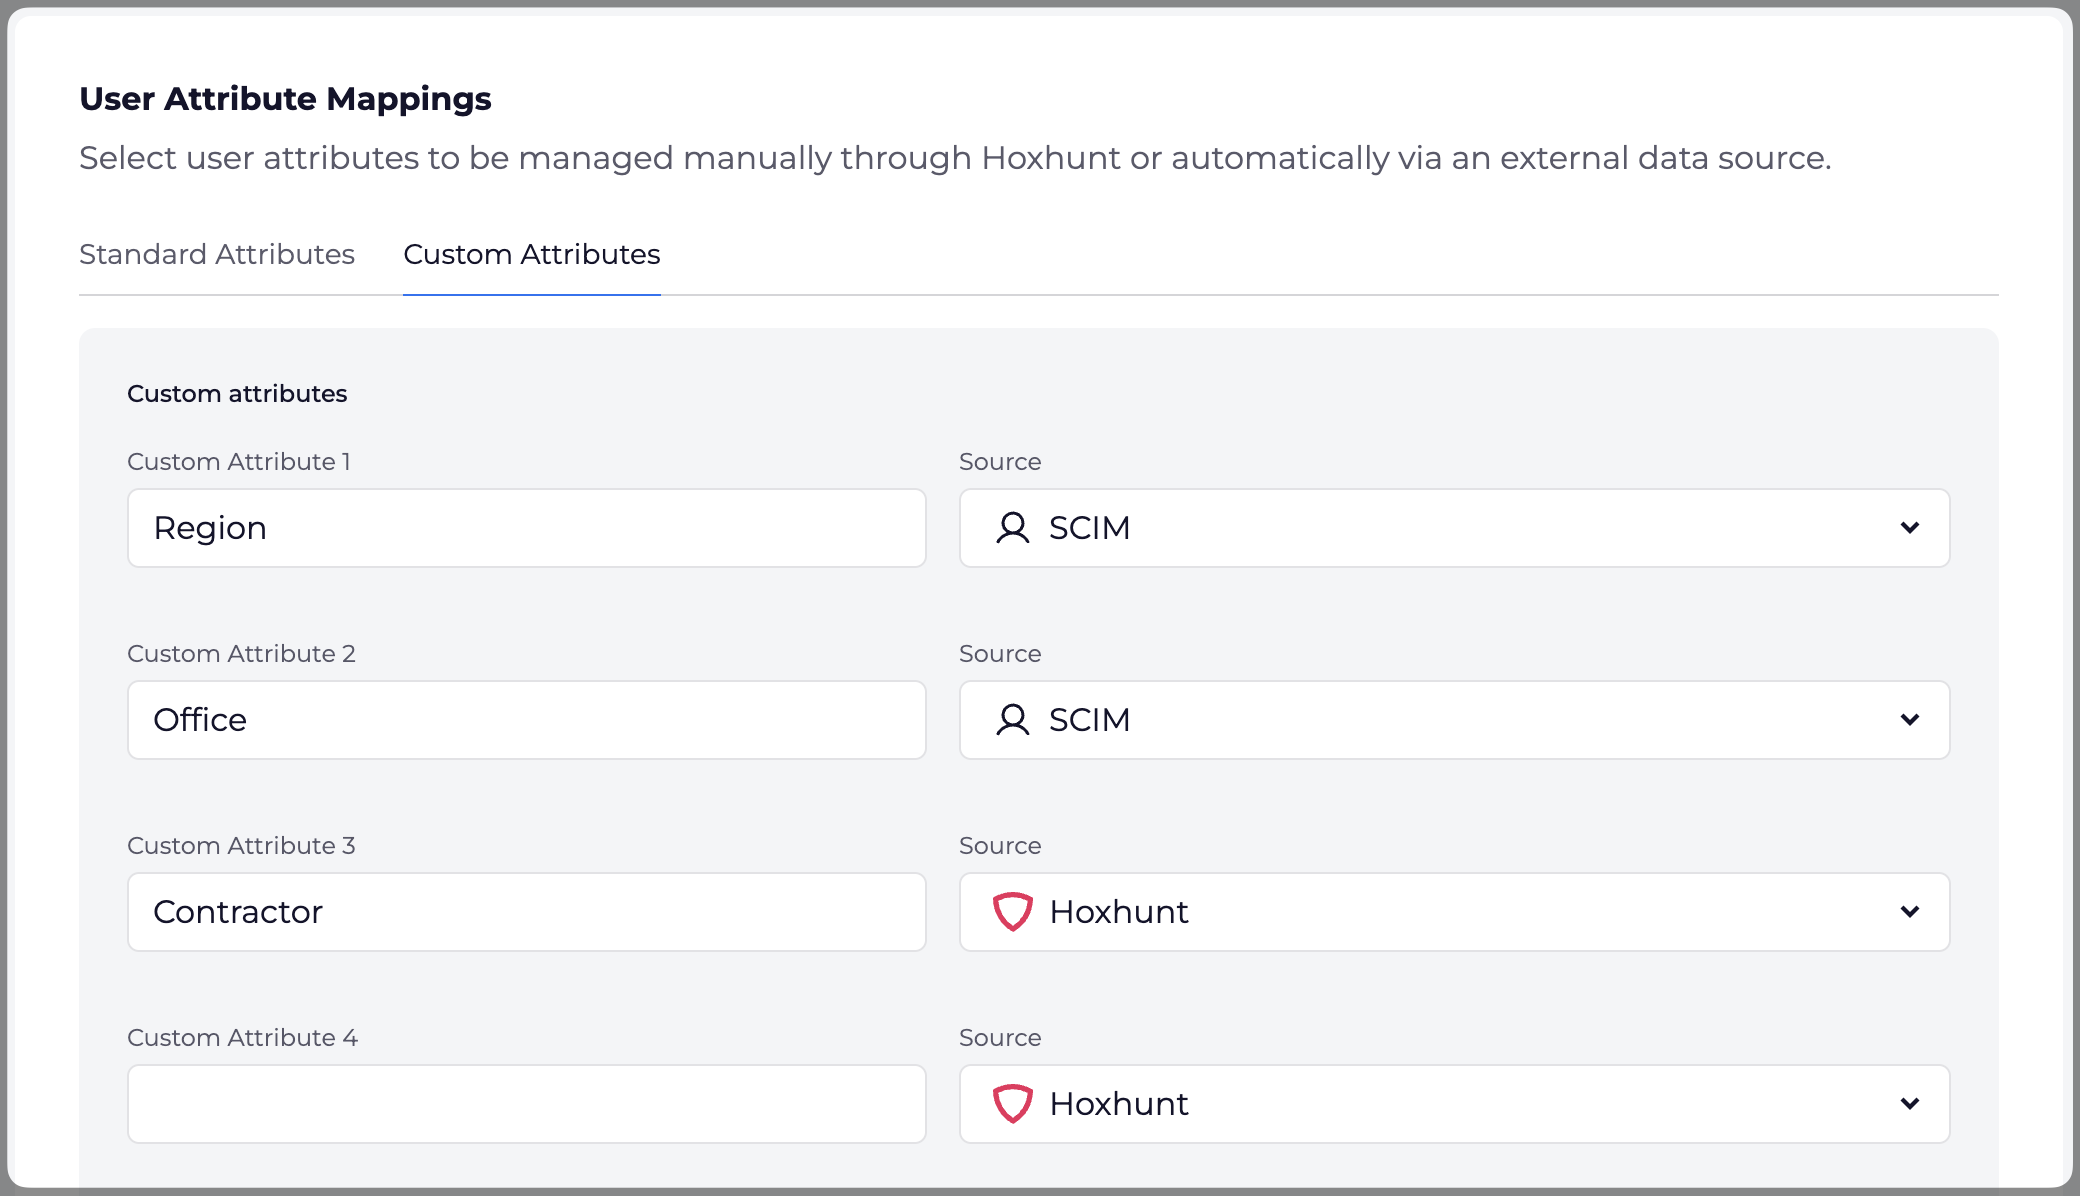Open the Source dropdown for Custom Attribute 1
Viewport: 2080px width, 1196px height.
point(1455,528)
